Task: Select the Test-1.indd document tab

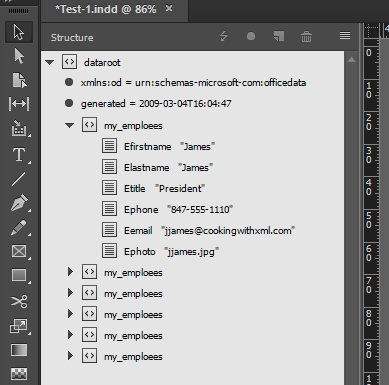Action: (x=106, y=9)
